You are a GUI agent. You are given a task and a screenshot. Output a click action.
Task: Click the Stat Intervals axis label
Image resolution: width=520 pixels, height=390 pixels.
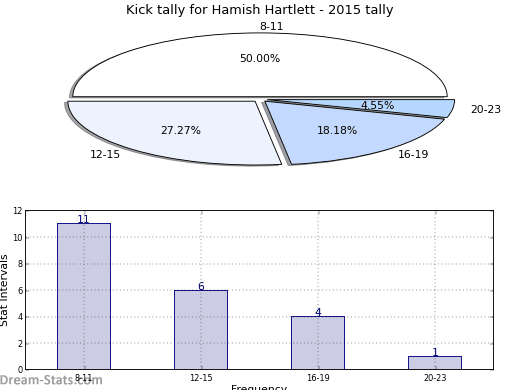pos(4,290)
